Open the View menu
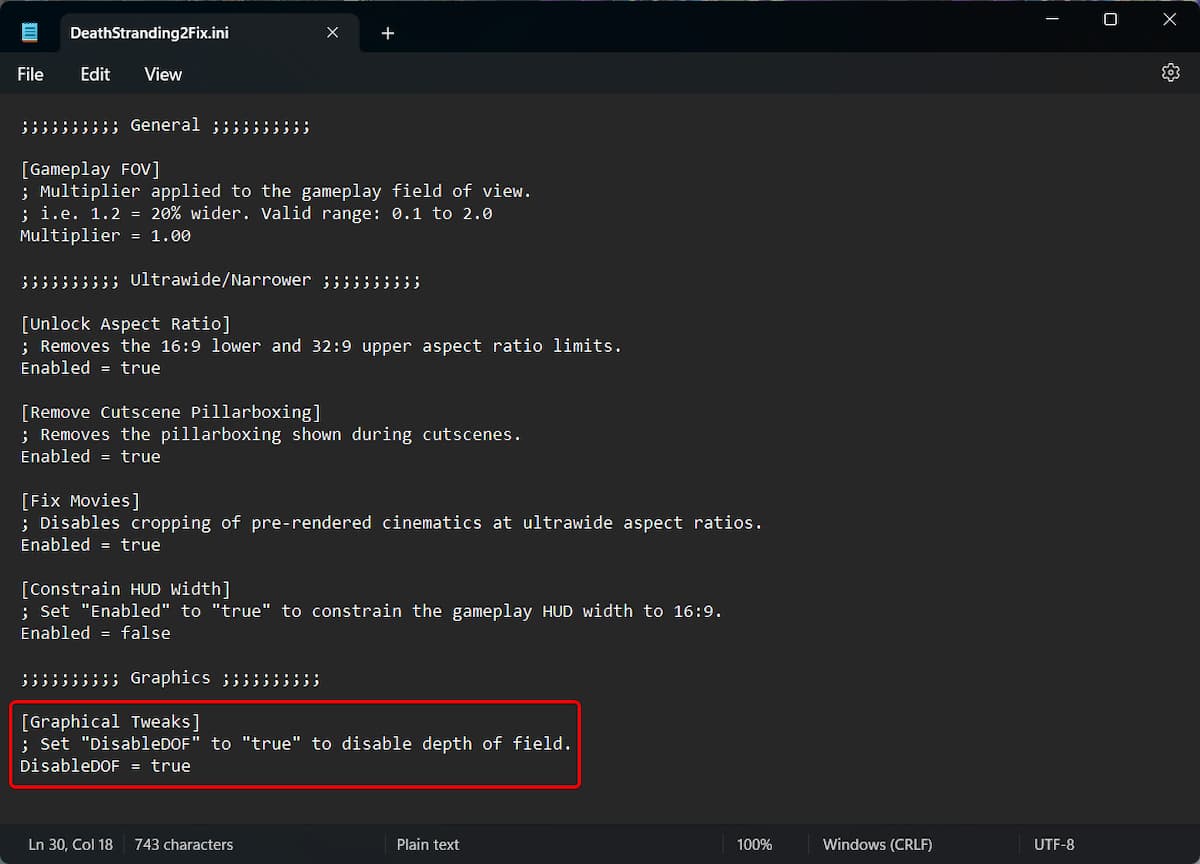This screenshot has height=864, width=1200. (163, 74)
